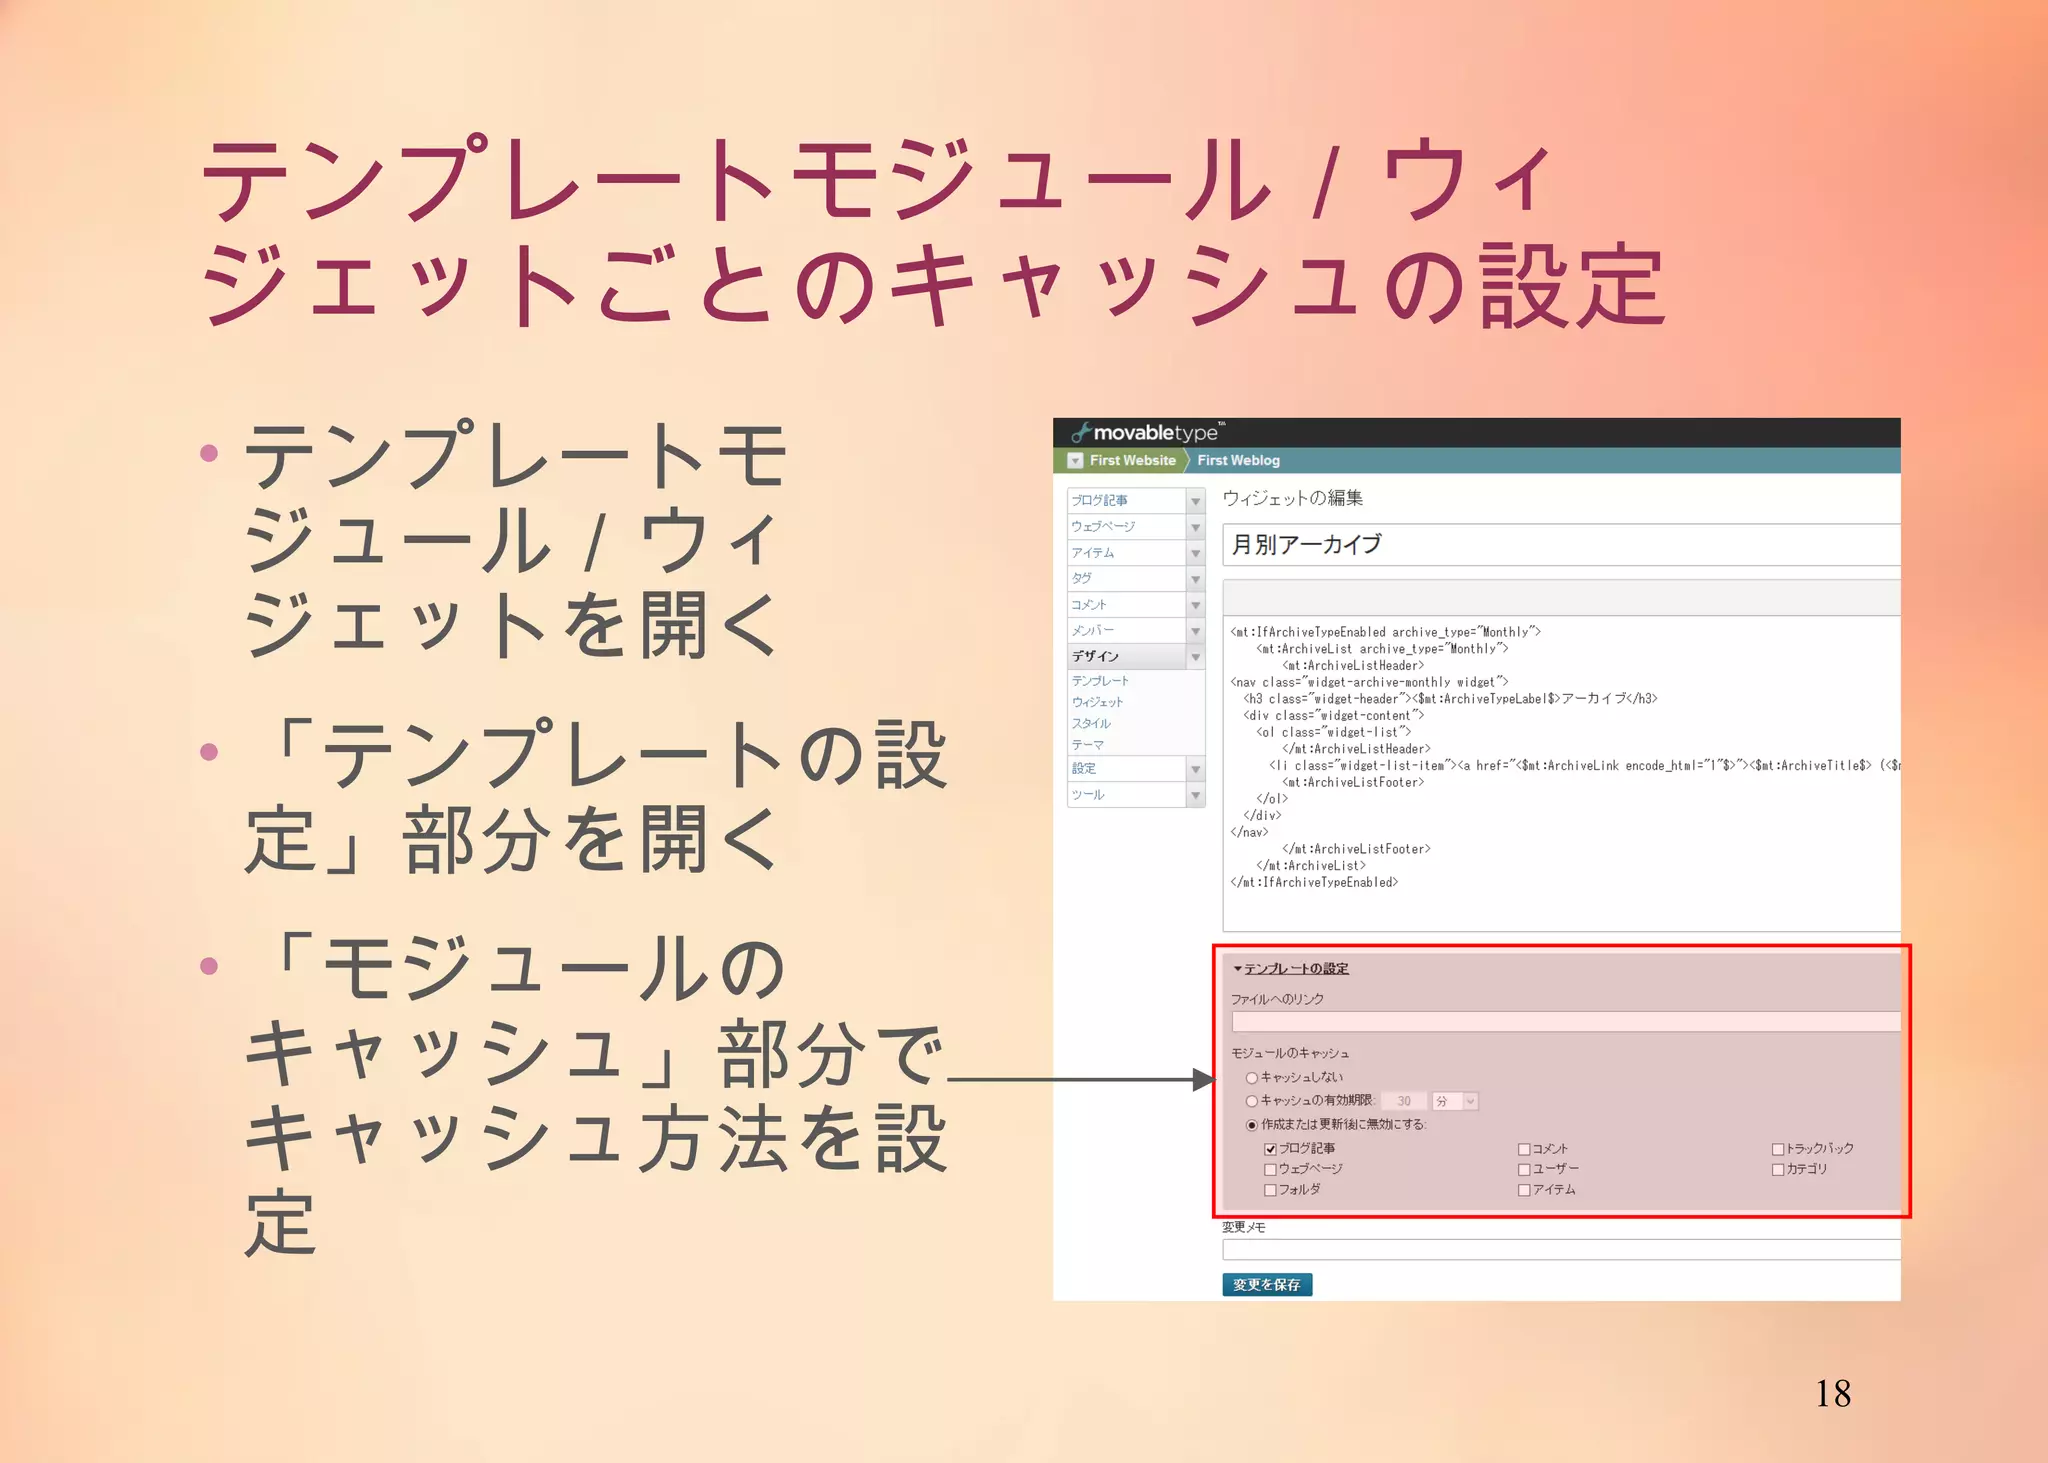Collapse the デザイン menu arrow

point(1195,657)
